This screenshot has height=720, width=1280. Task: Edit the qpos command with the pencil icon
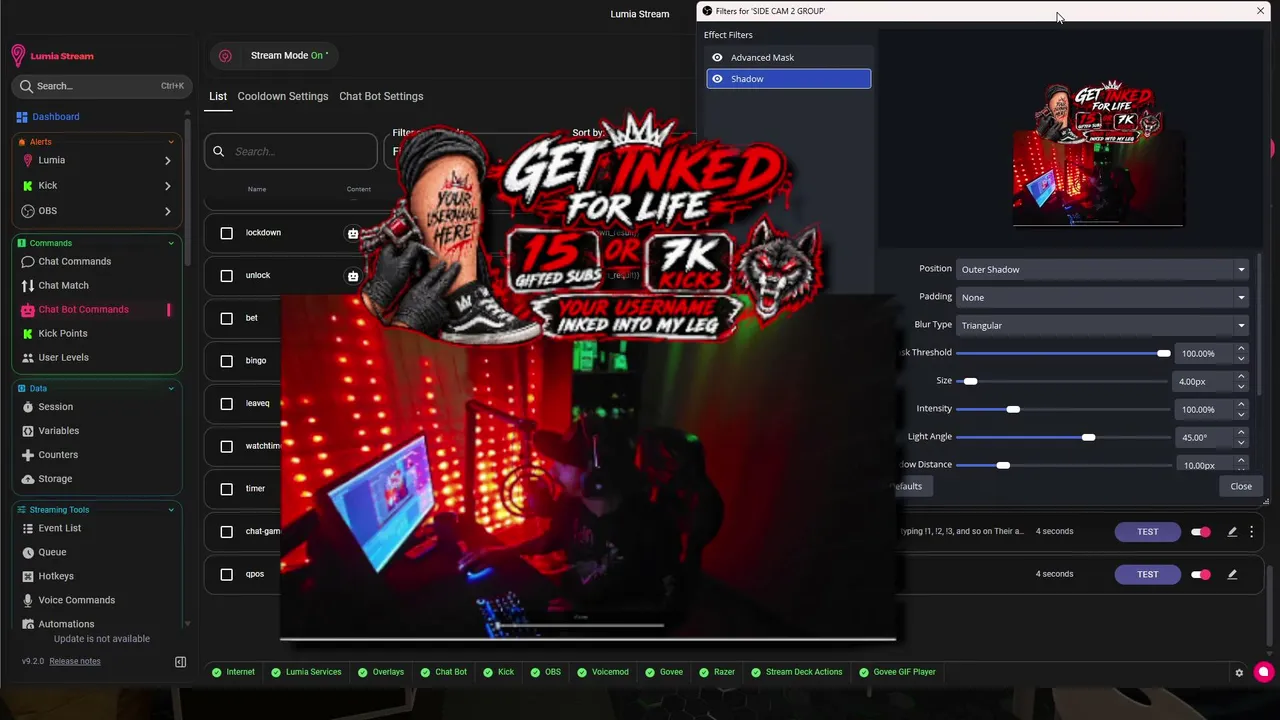click(x=1232, y=575)
